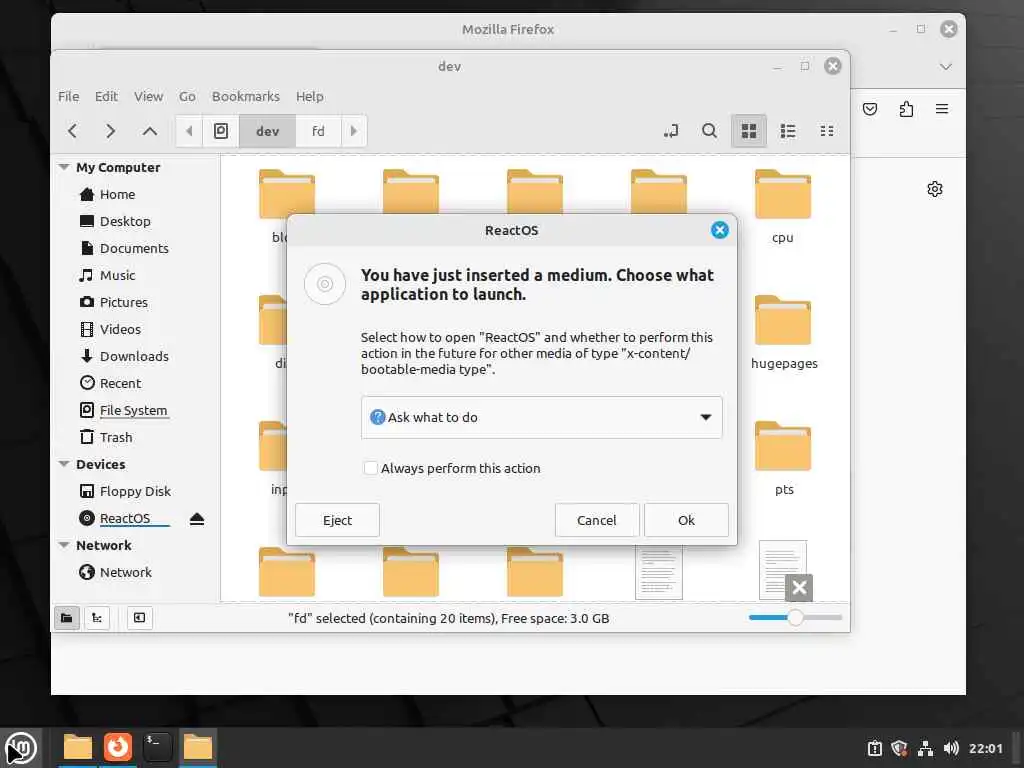Show places sidebar button in status bar

[x=67, y=618]
